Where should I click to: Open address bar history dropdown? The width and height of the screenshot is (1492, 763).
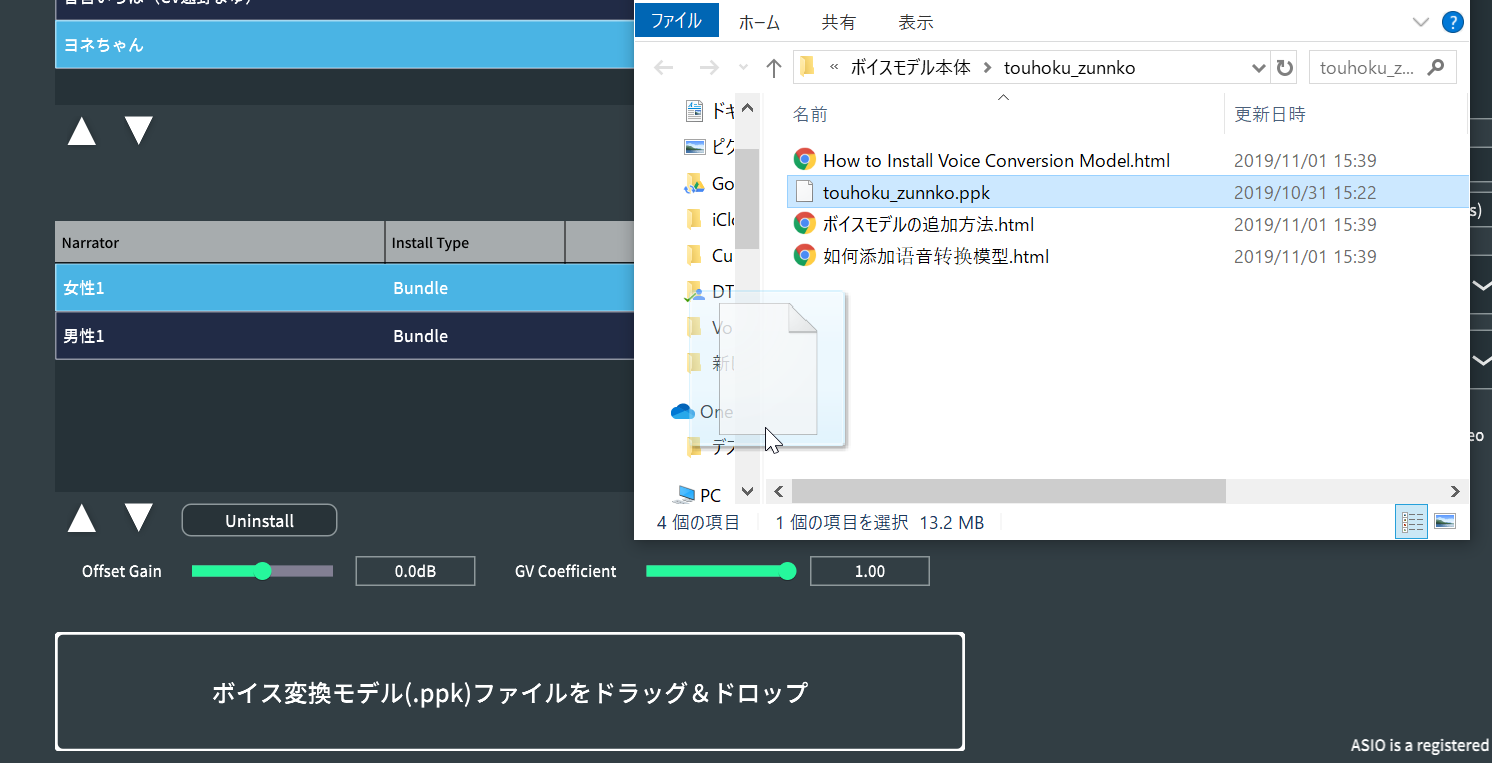[x=1259, y=68]
